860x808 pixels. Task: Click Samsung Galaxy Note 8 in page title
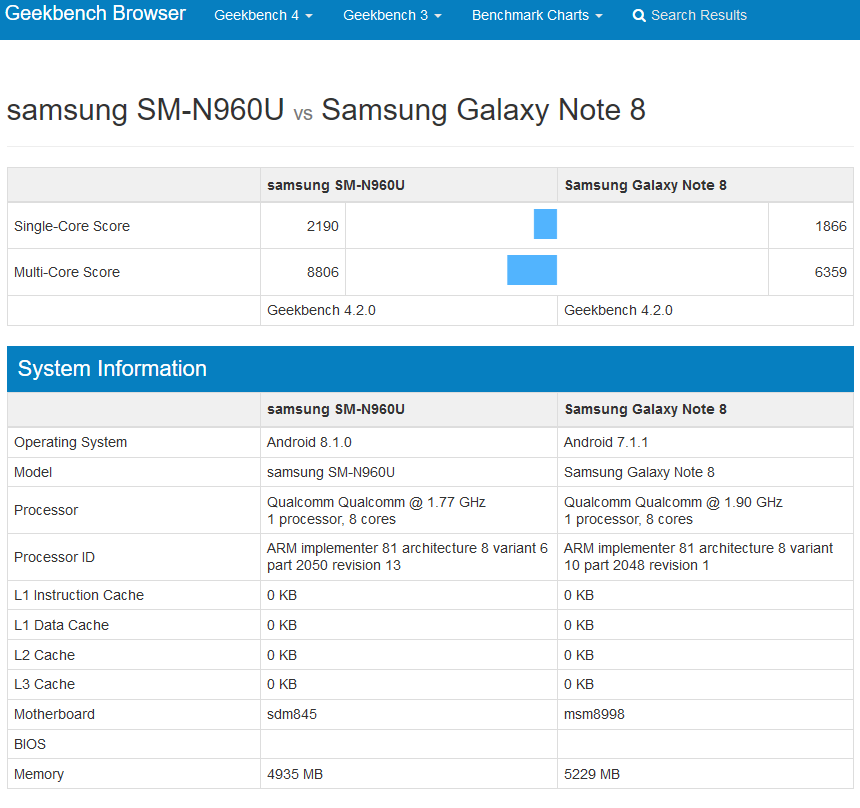(x=483, y=110)
